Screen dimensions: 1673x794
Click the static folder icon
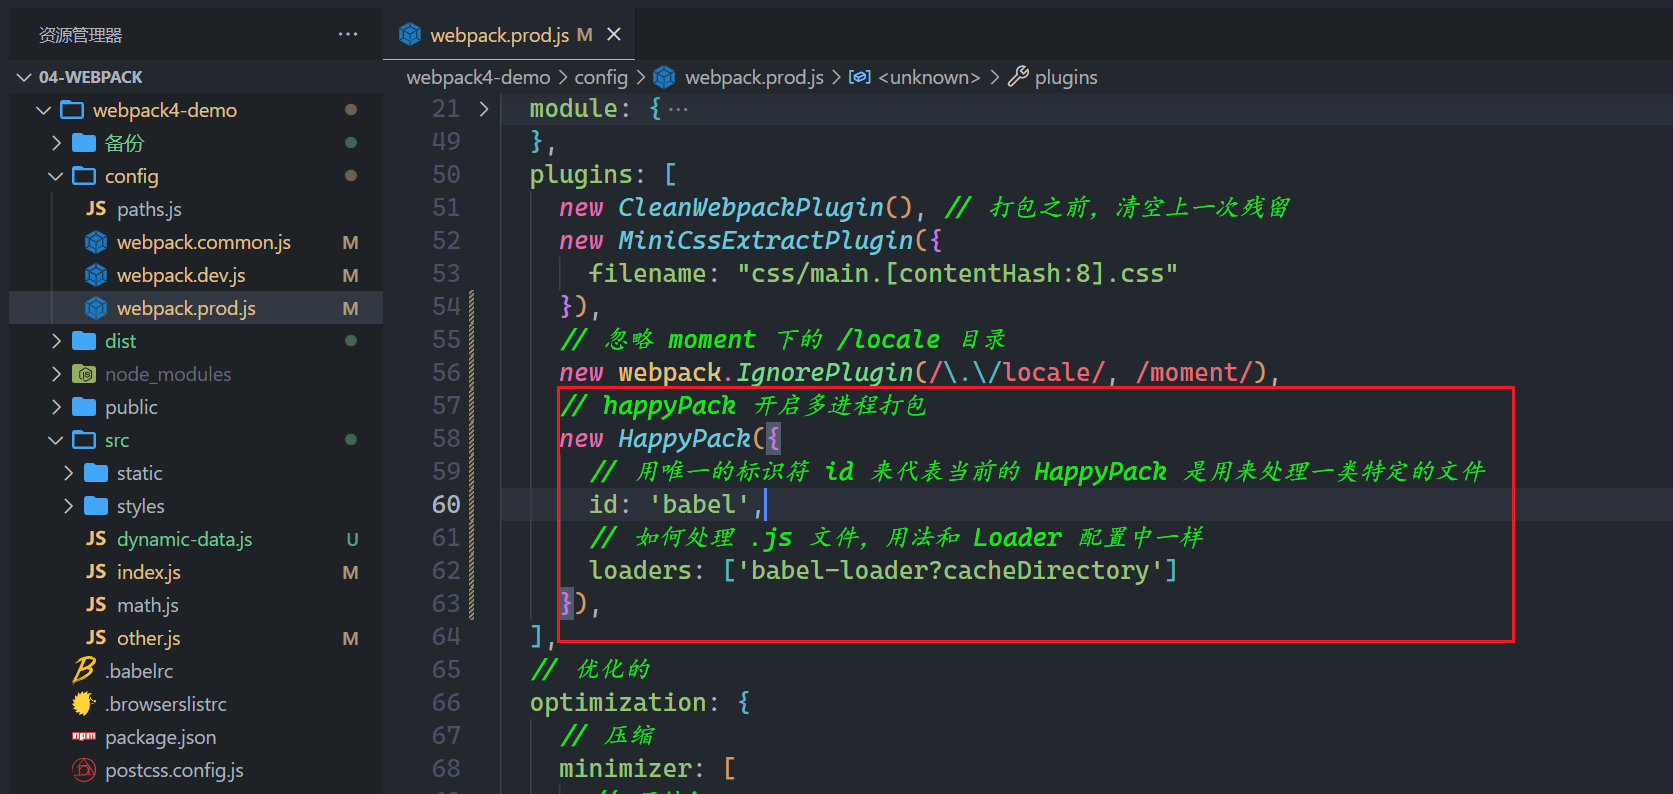point(96,473)
